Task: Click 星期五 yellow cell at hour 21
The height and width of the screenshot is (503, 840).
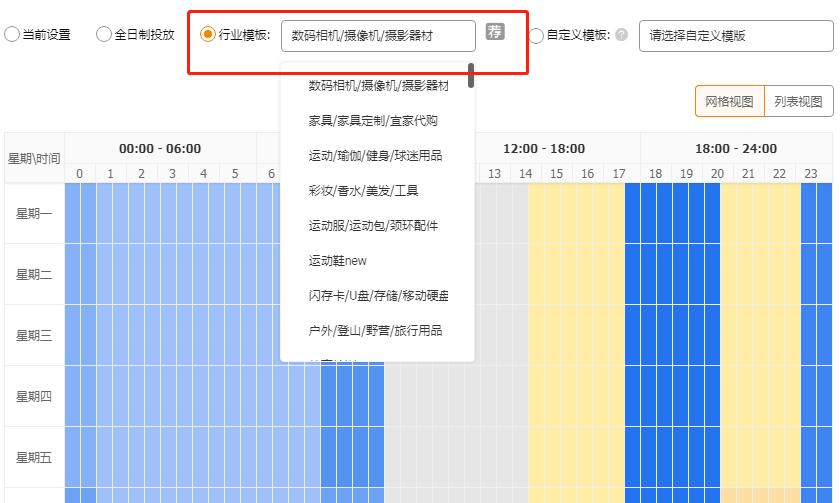Action: click(745, 457)
